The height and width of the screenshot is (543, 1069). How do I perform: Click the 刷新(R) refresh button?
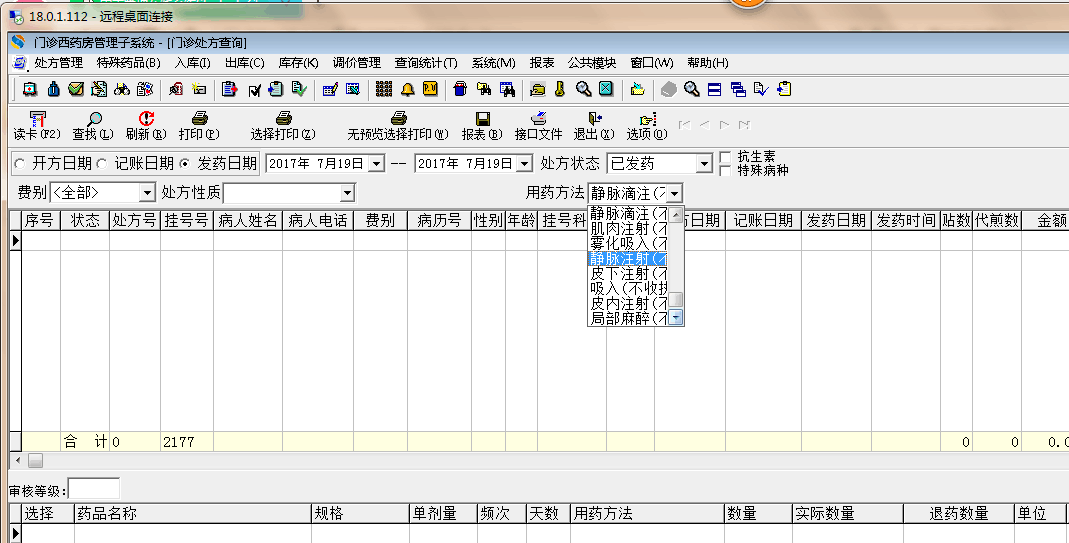(x=146, y=126)
